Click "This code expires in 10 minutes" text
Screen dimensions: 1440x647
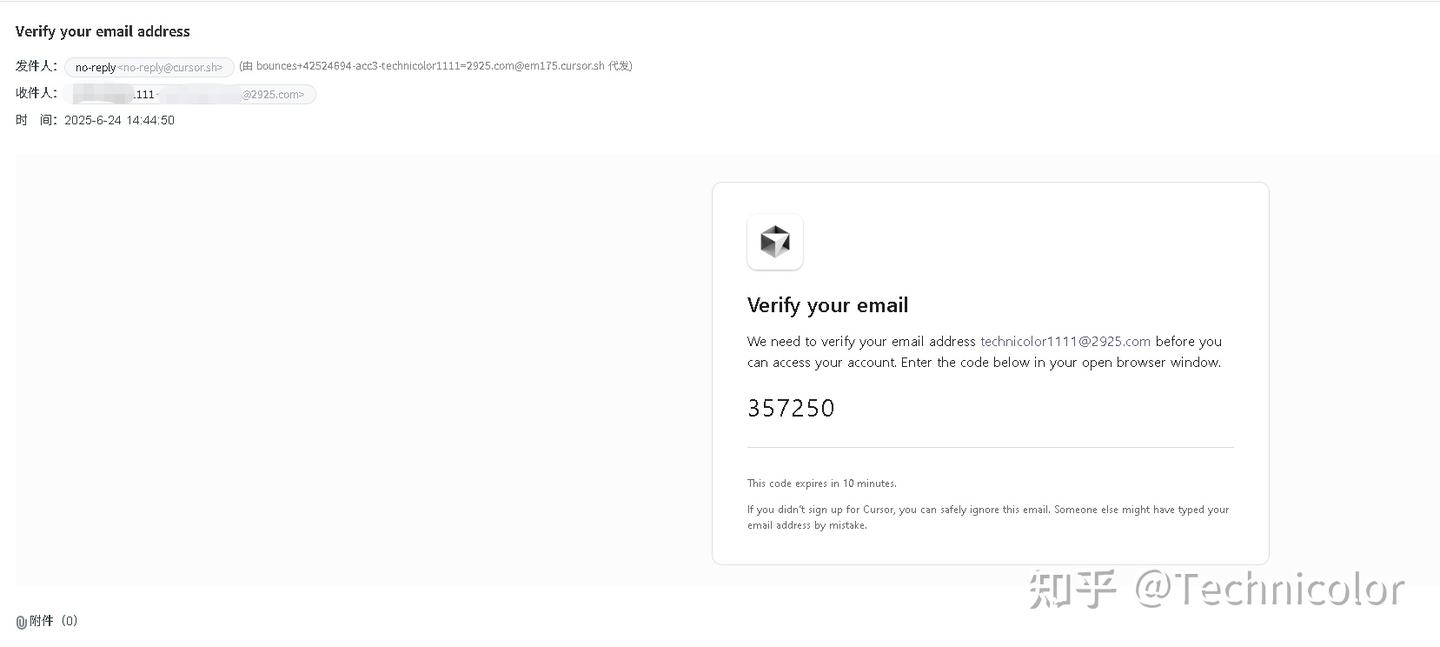click(x=821, y=483)
